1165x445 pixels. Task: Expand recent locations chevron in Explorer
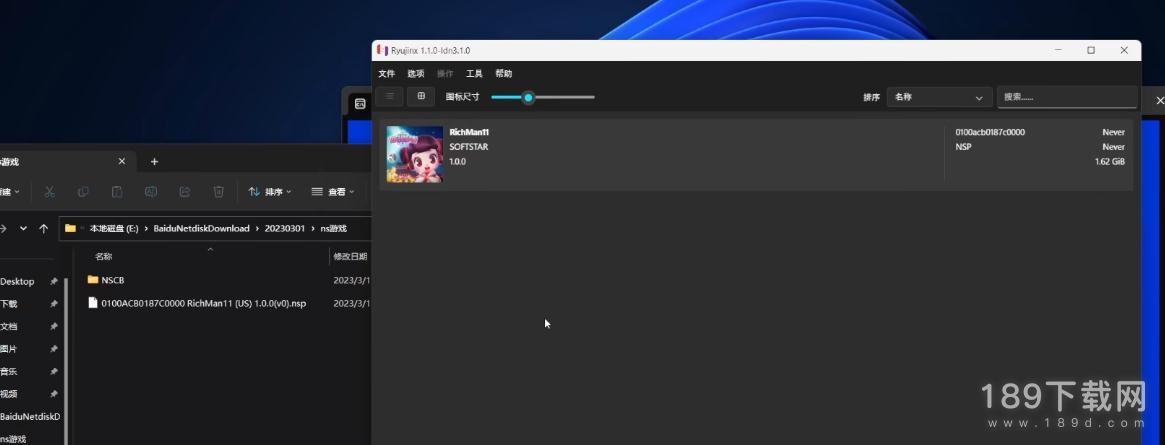click(24, 229)
